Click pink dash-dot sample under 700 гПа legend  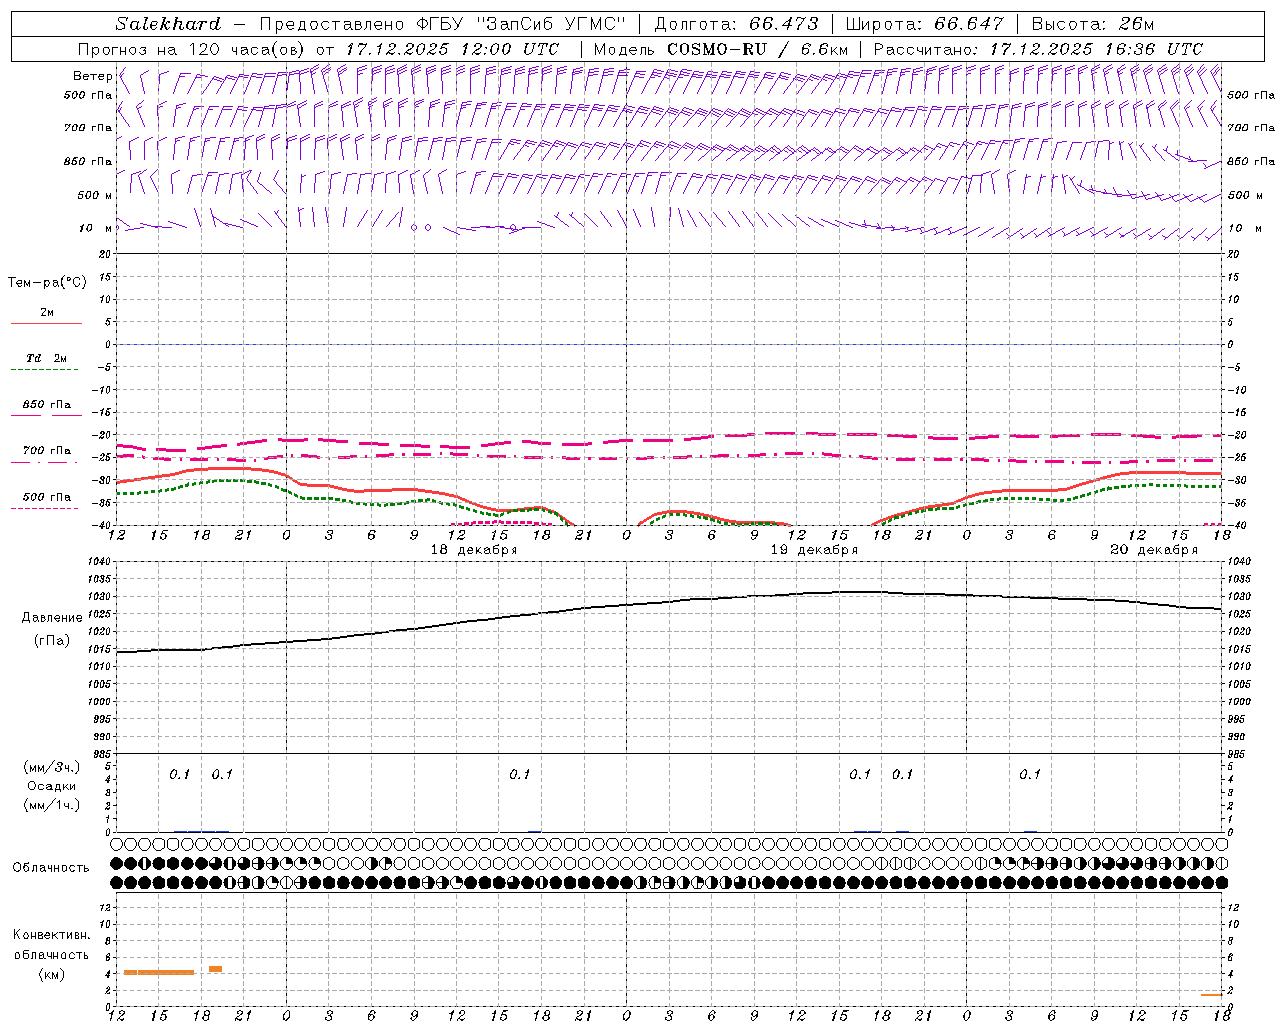click(x=44, y=462)
